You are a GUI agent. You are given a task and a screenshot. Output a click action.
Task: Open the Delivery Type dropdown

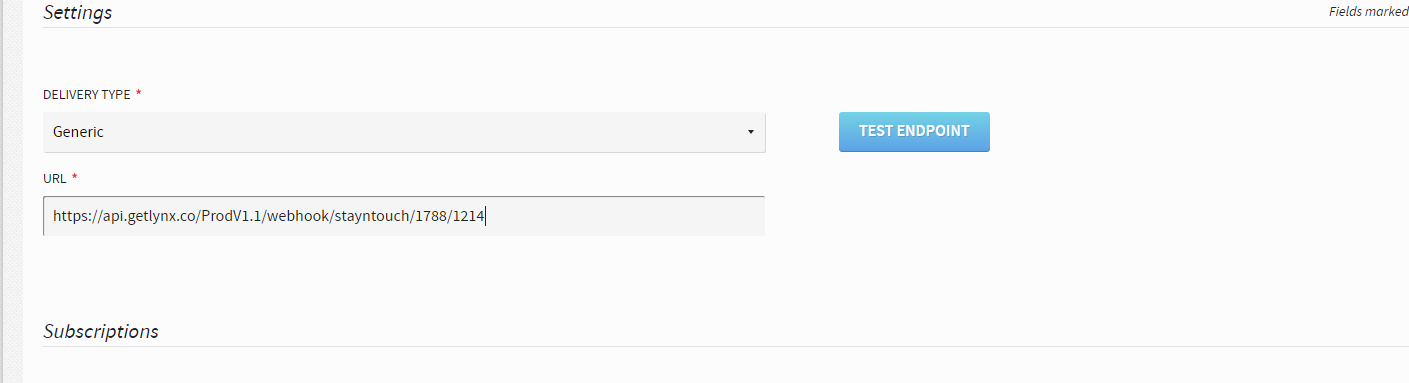tap(404, 132)
